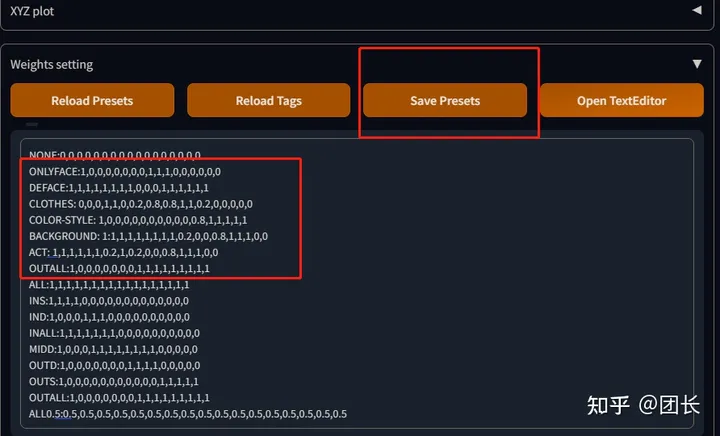Open the text editor via Open TextEditor
Image resolution: width=720 pixels, height=436 pixels.
(x=622, y=100)
